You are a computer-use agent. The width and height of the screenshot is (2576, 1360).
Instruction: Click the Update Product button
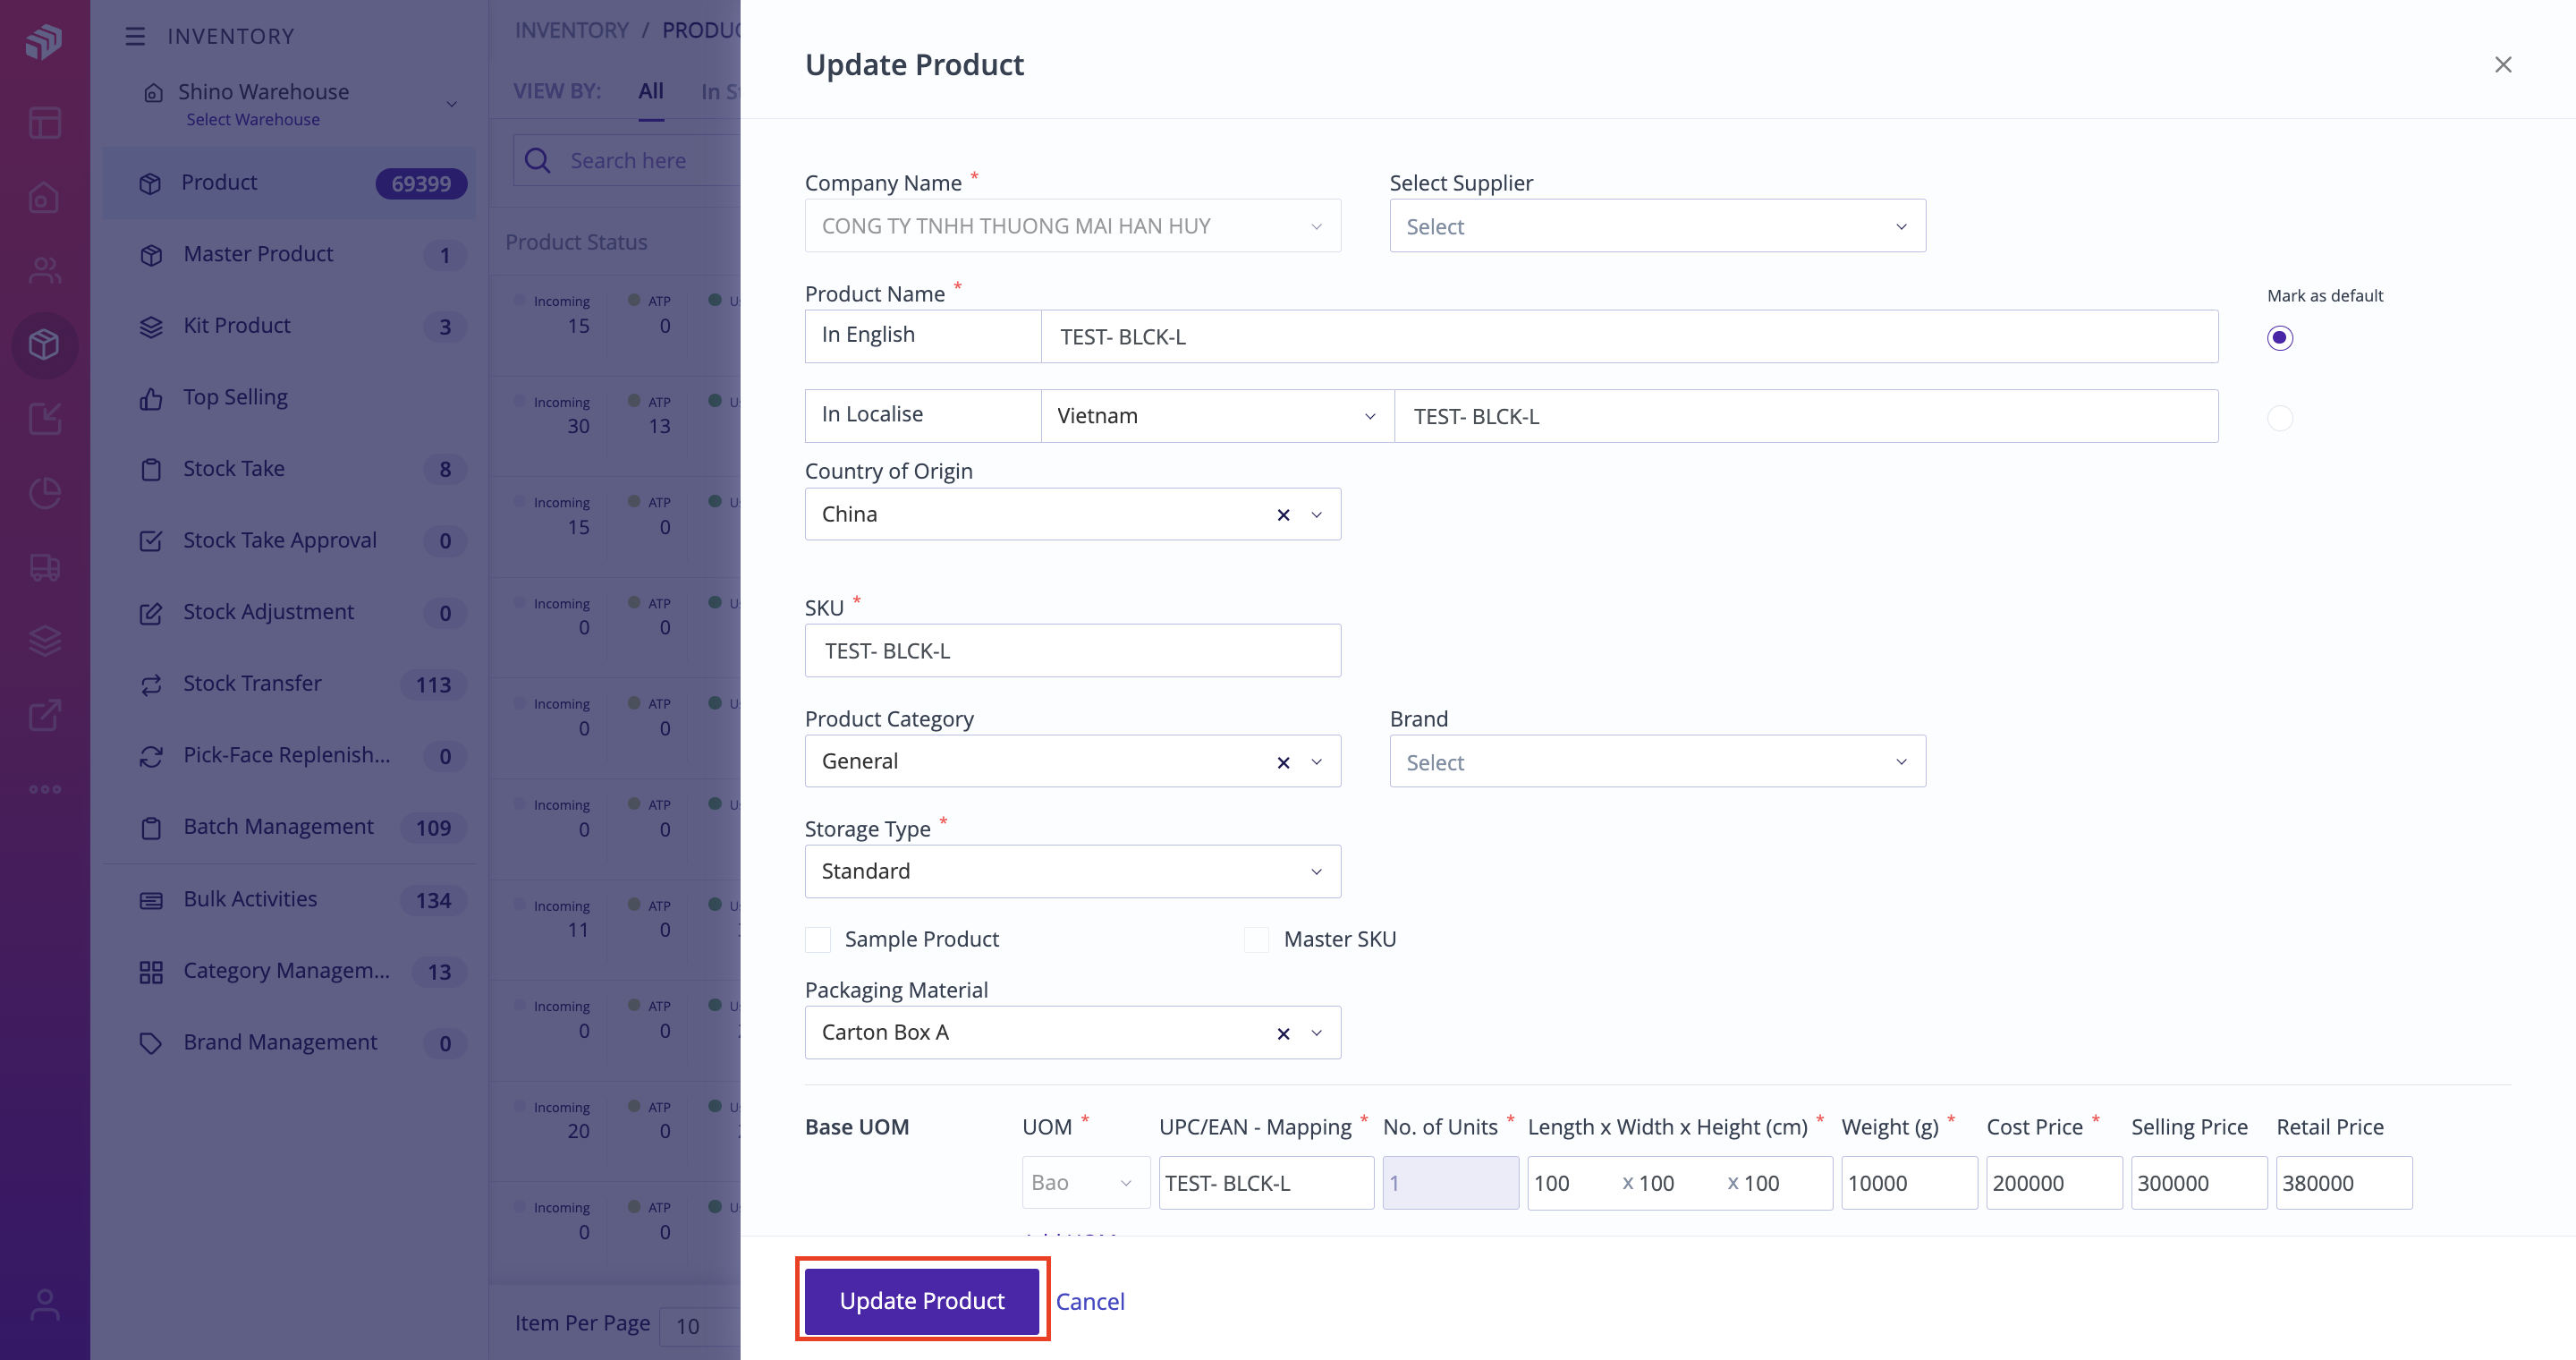922,1300
